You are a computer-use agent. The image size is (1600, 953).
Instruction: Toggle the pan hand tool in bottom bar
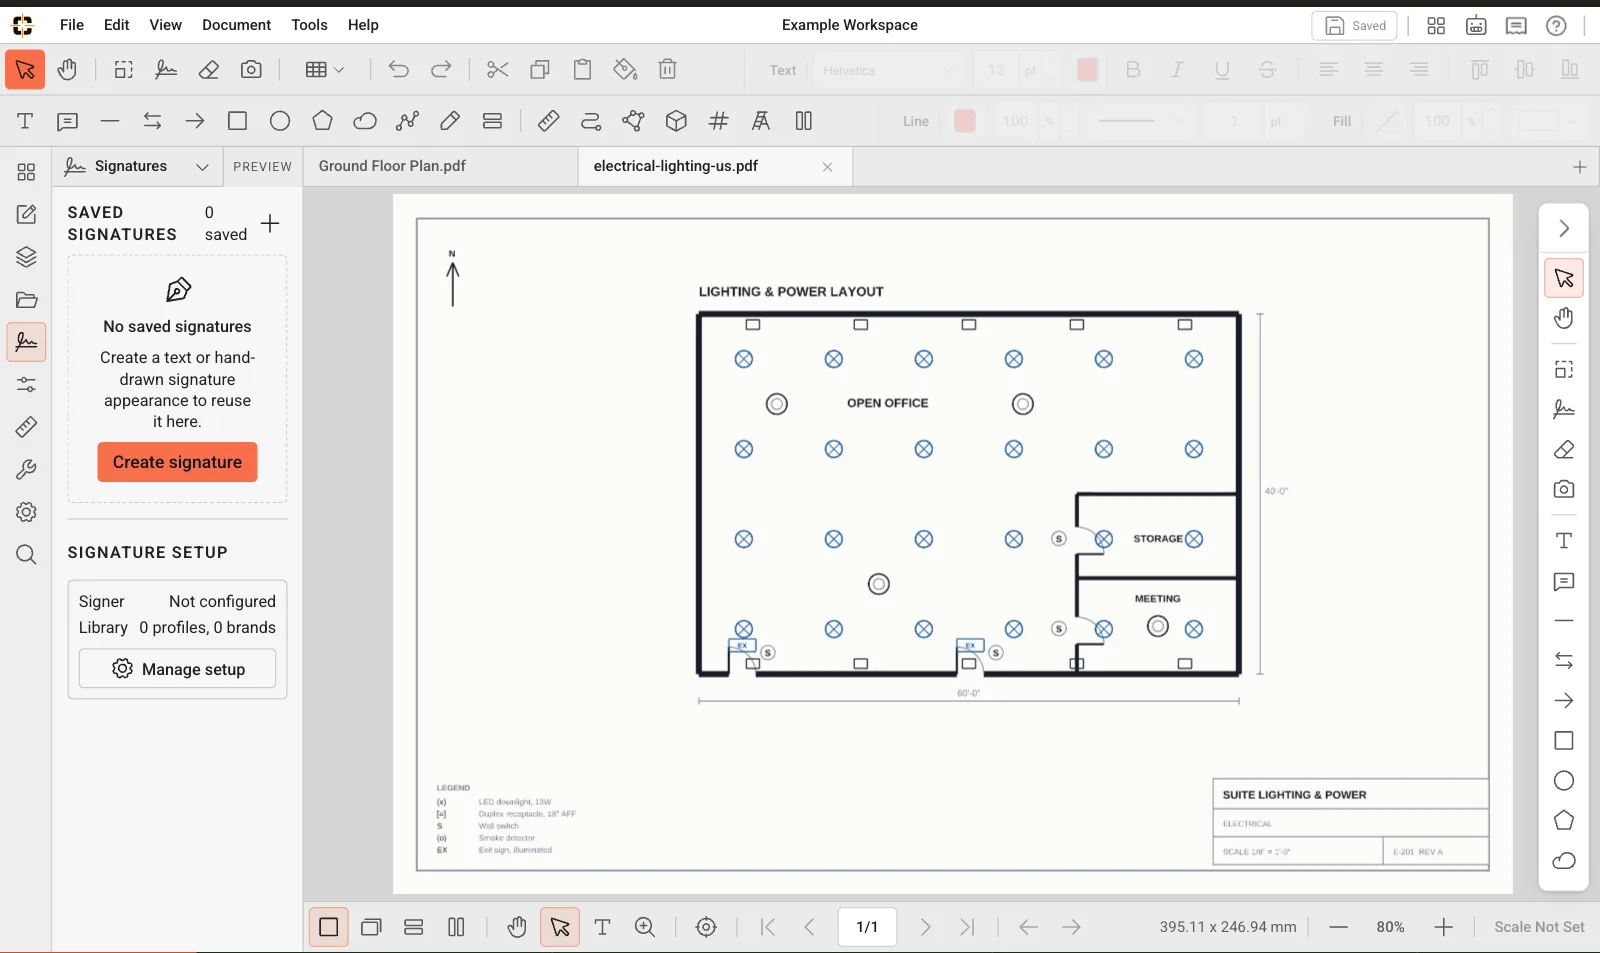point(516,927)
